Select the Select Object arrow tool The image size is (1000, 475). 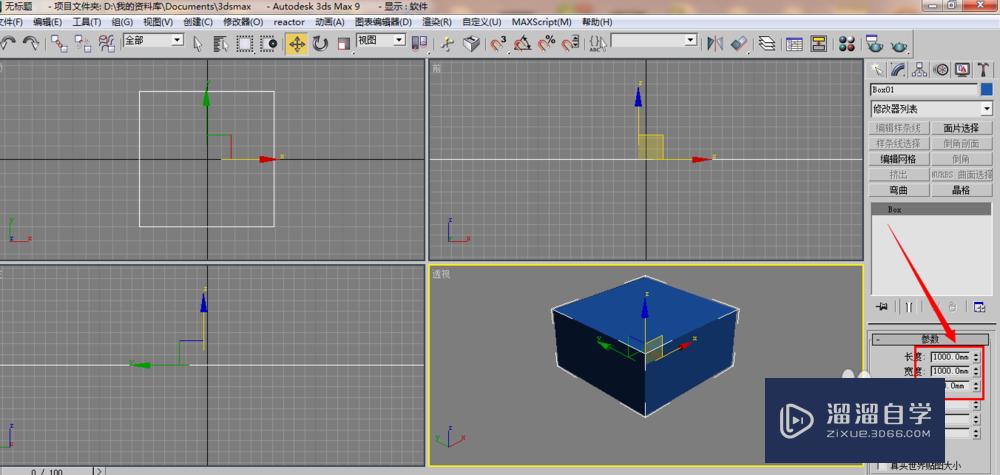[198, 43]
